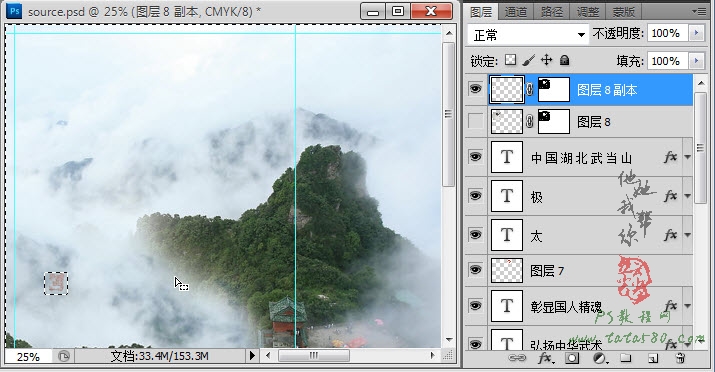Hide the 彰显国人精魂 text layer
Viewport: 715px width, 372px height.
476,305
